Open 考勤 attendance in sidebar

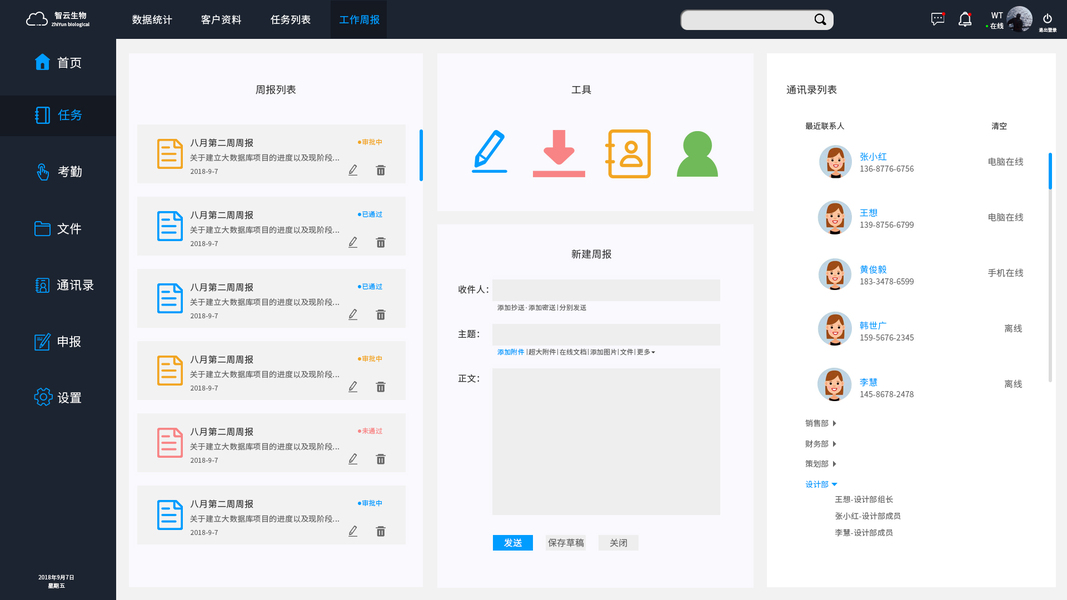coord(58,171)
